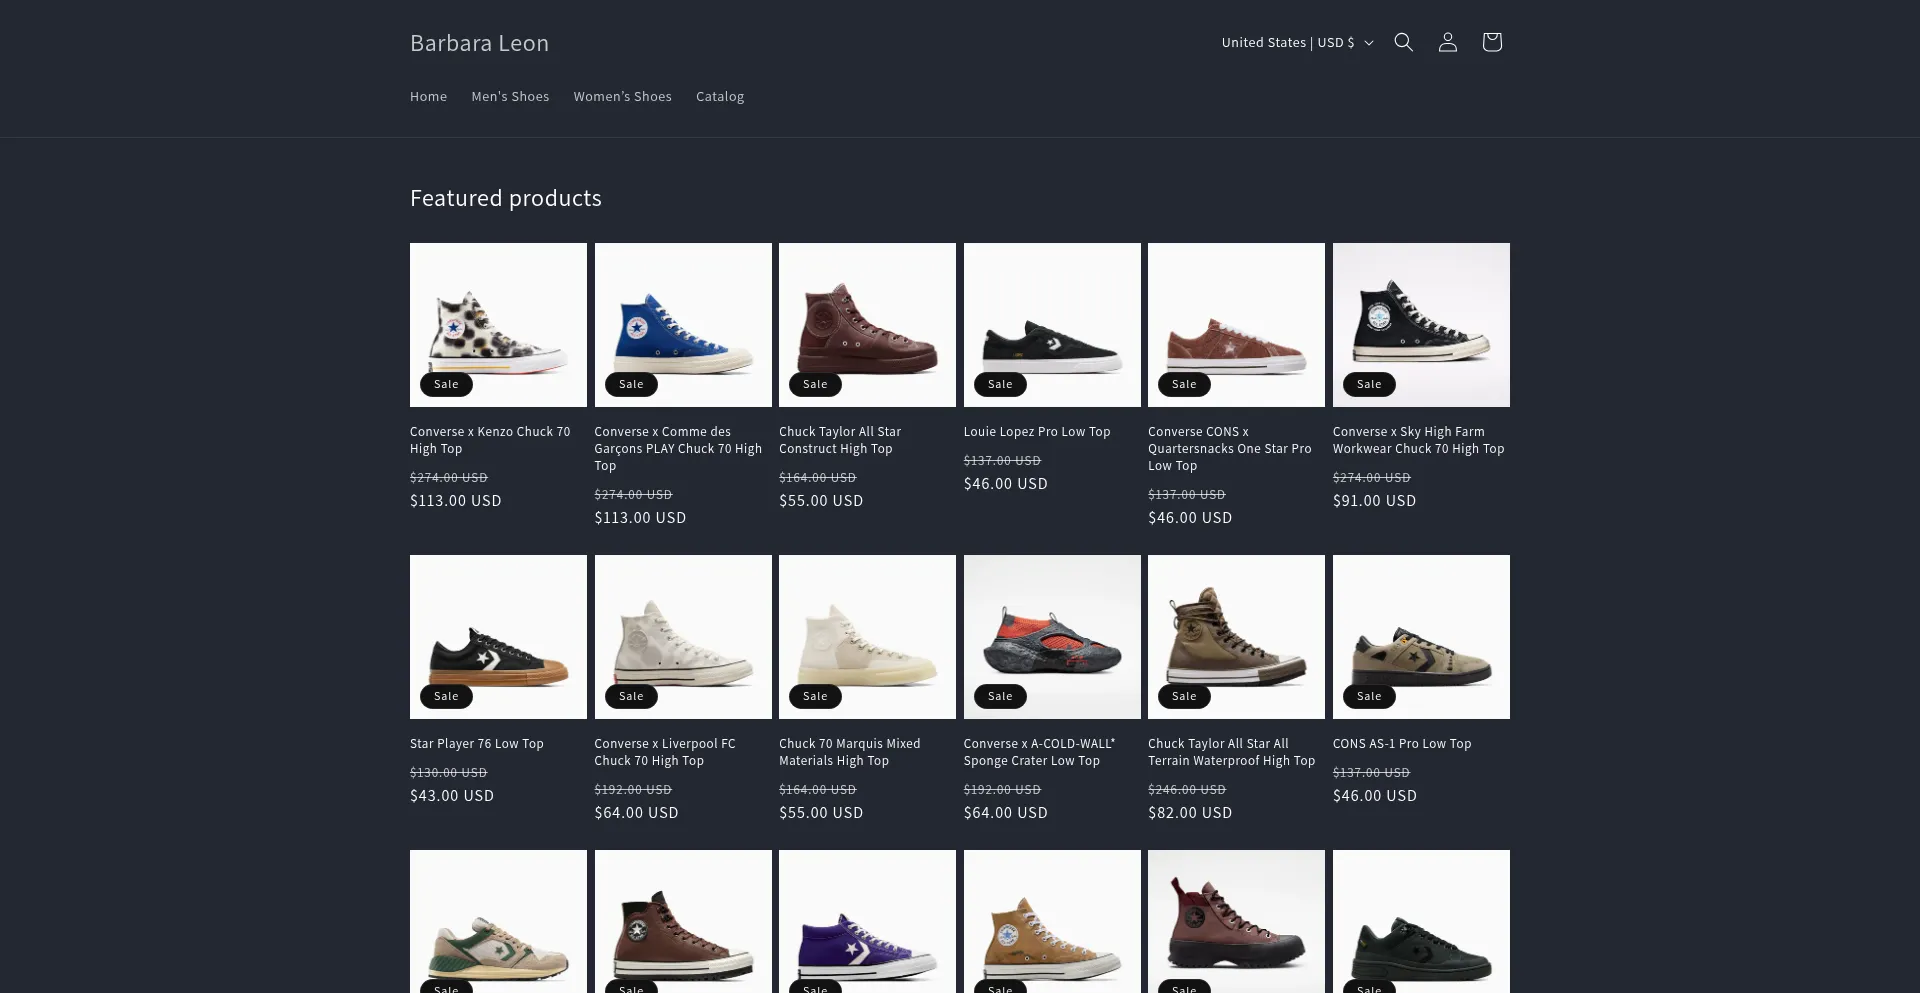Click the mustard yellow high top image
The height and width of the screenshot is (993, 1920).
click(1052, 922)
